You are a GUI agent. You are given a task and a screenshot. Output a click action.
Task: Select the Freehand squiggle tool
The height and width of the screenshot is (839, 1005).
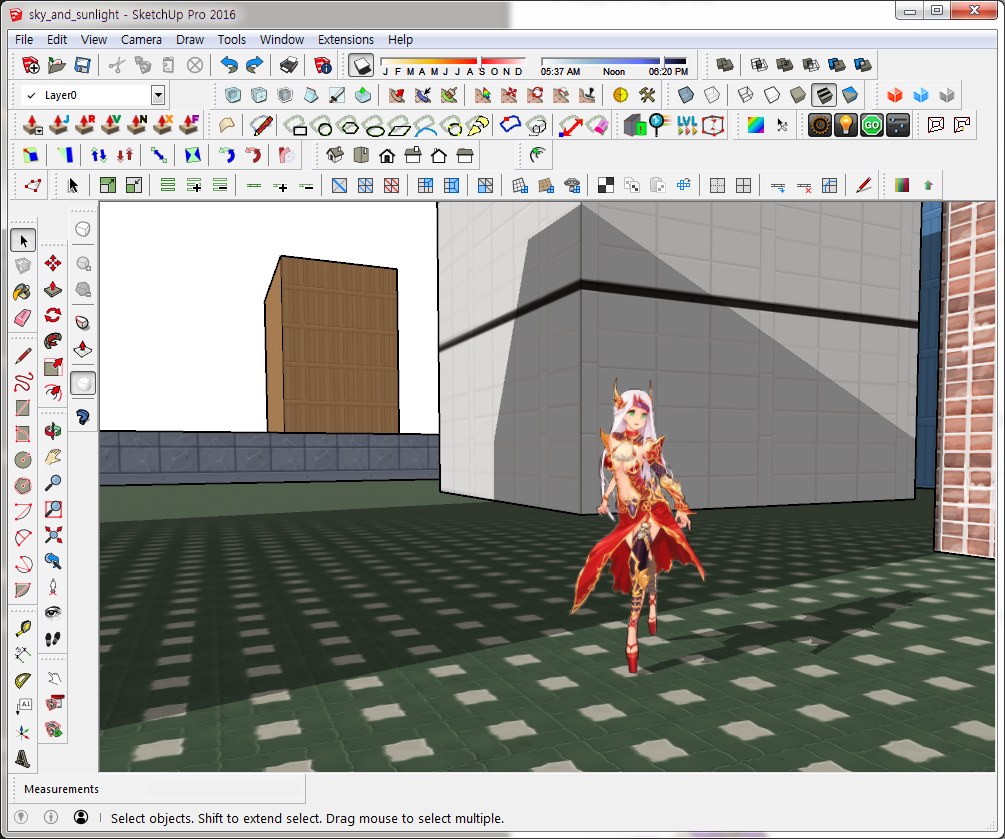[x=22, y=382]
